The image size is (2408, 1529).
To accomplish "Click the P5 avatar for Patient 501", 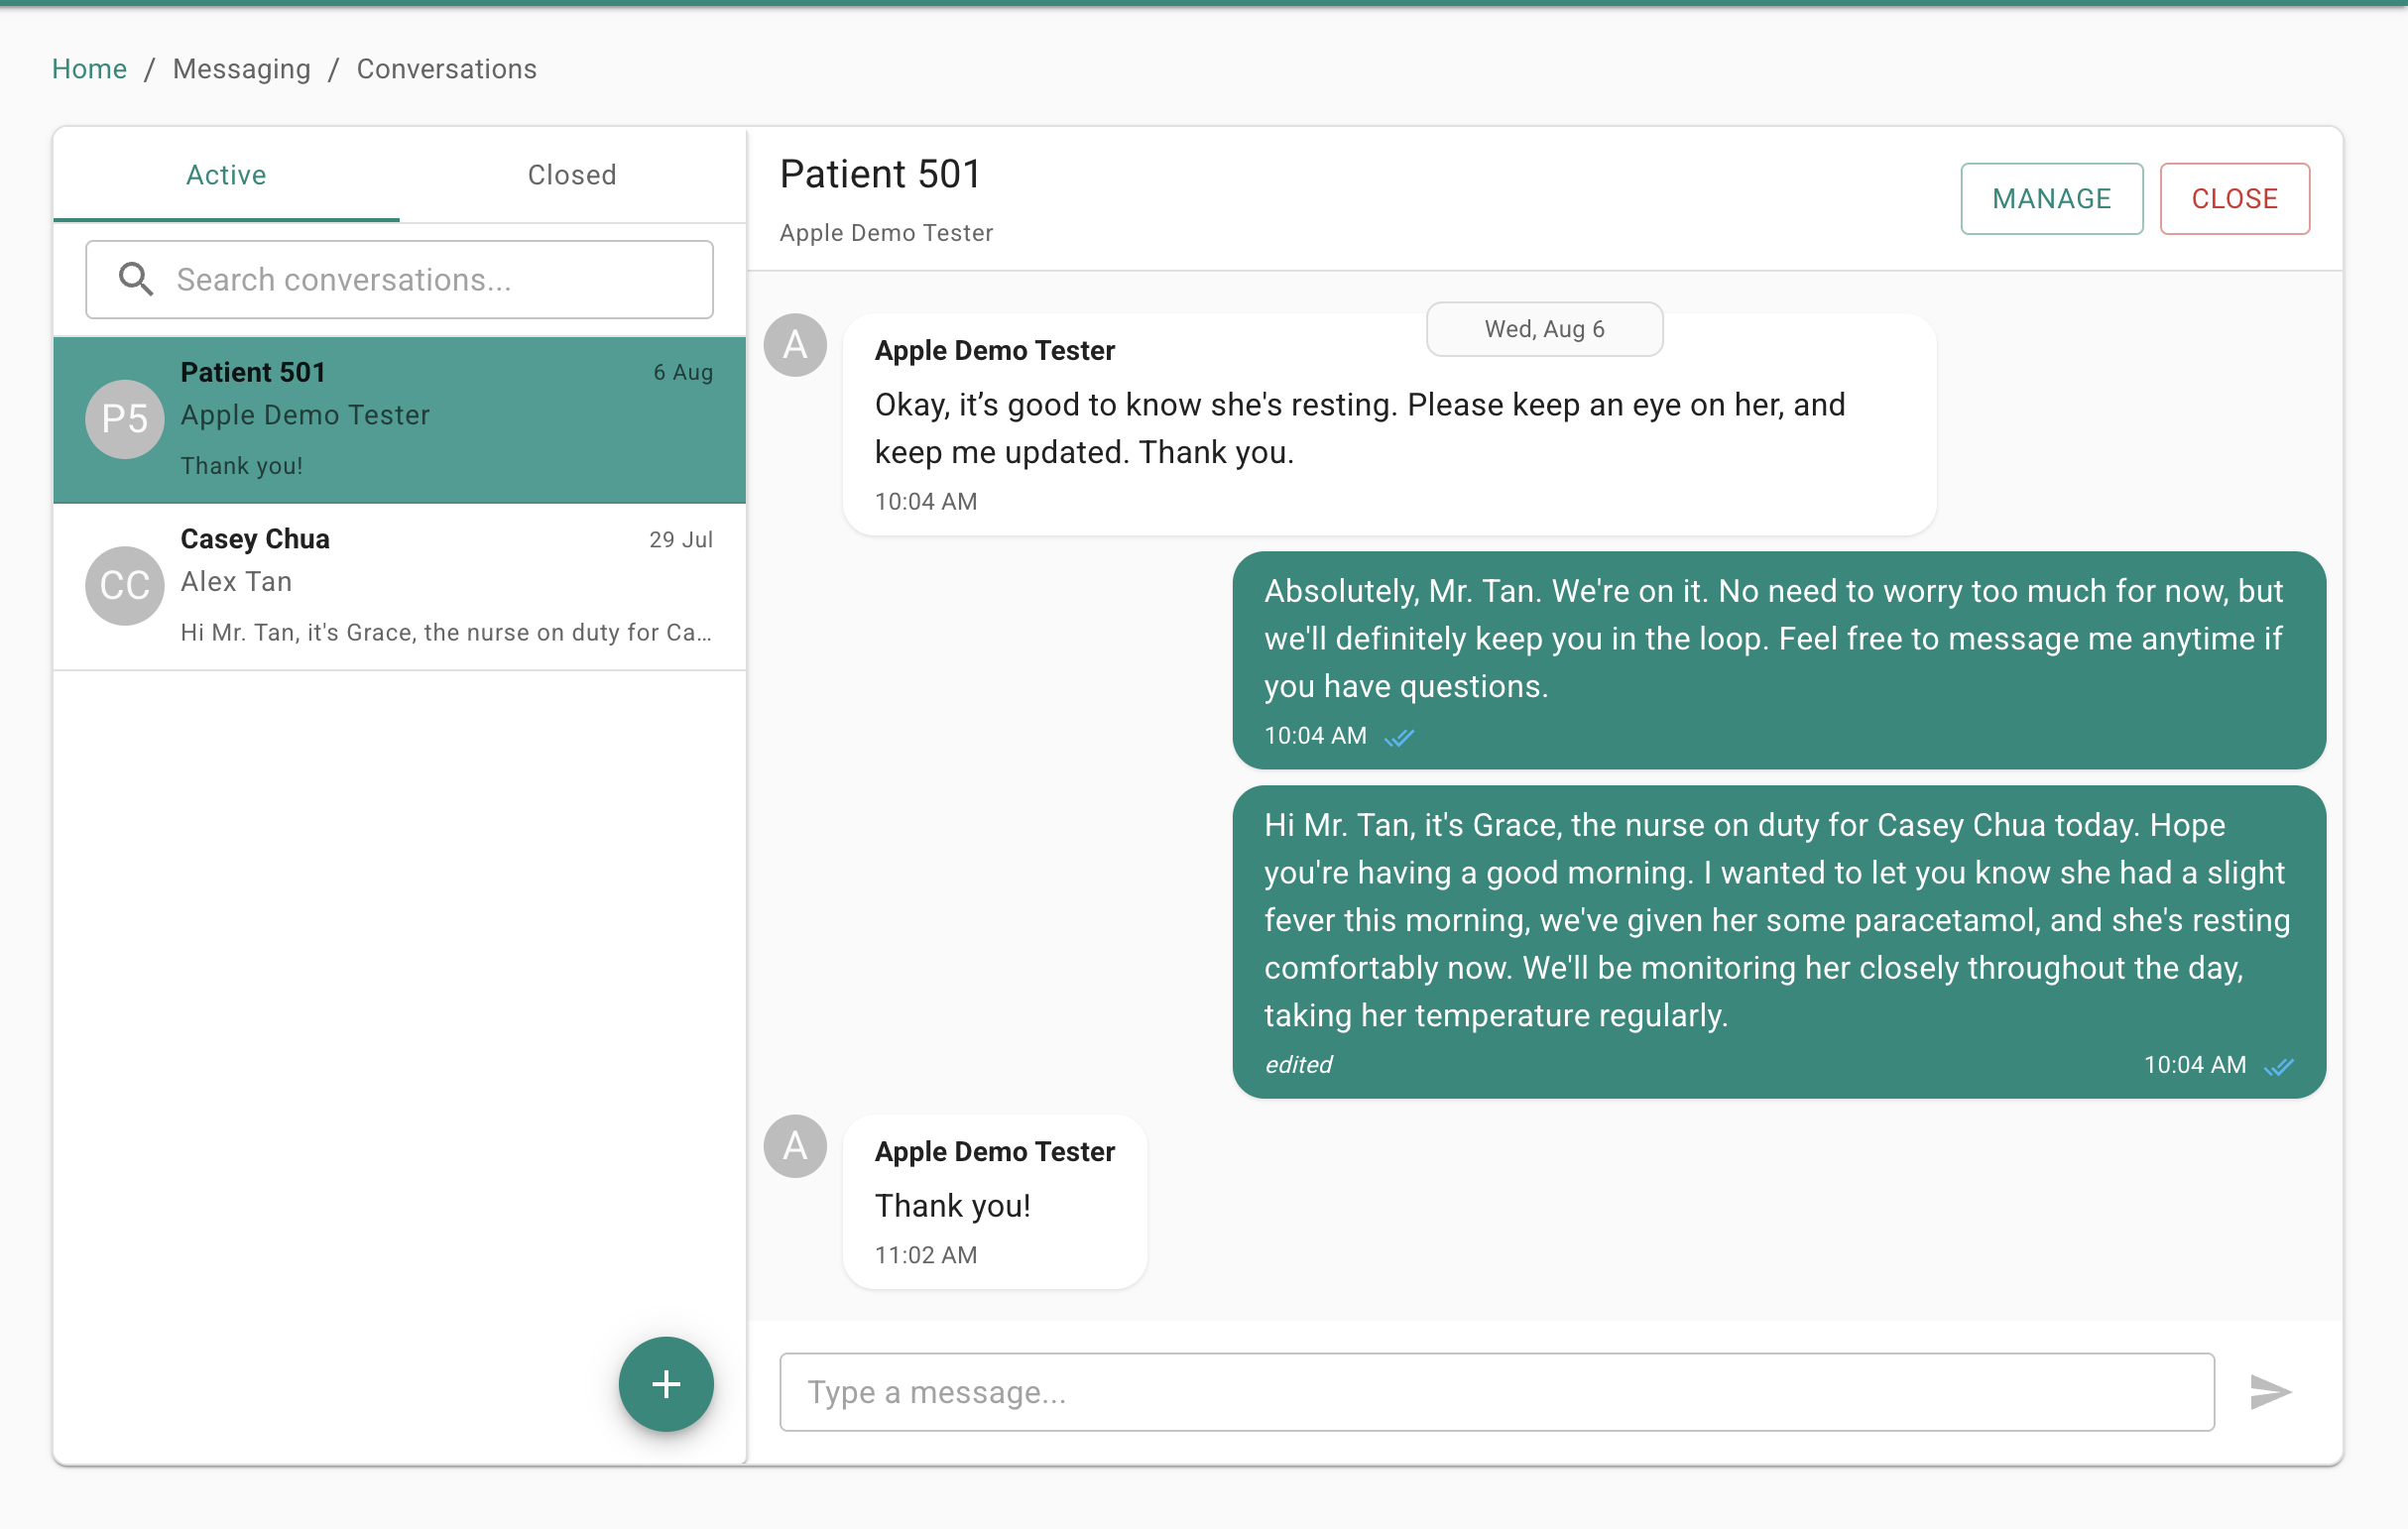I will pos(124,419).
